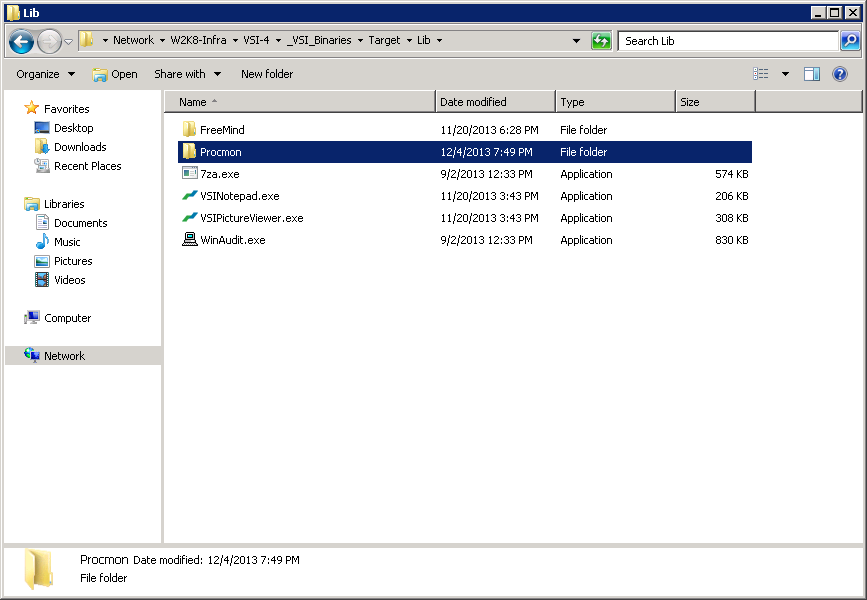Maximize the Lib window
Viewport: 867px width, 600px height.
pos(835,12)
